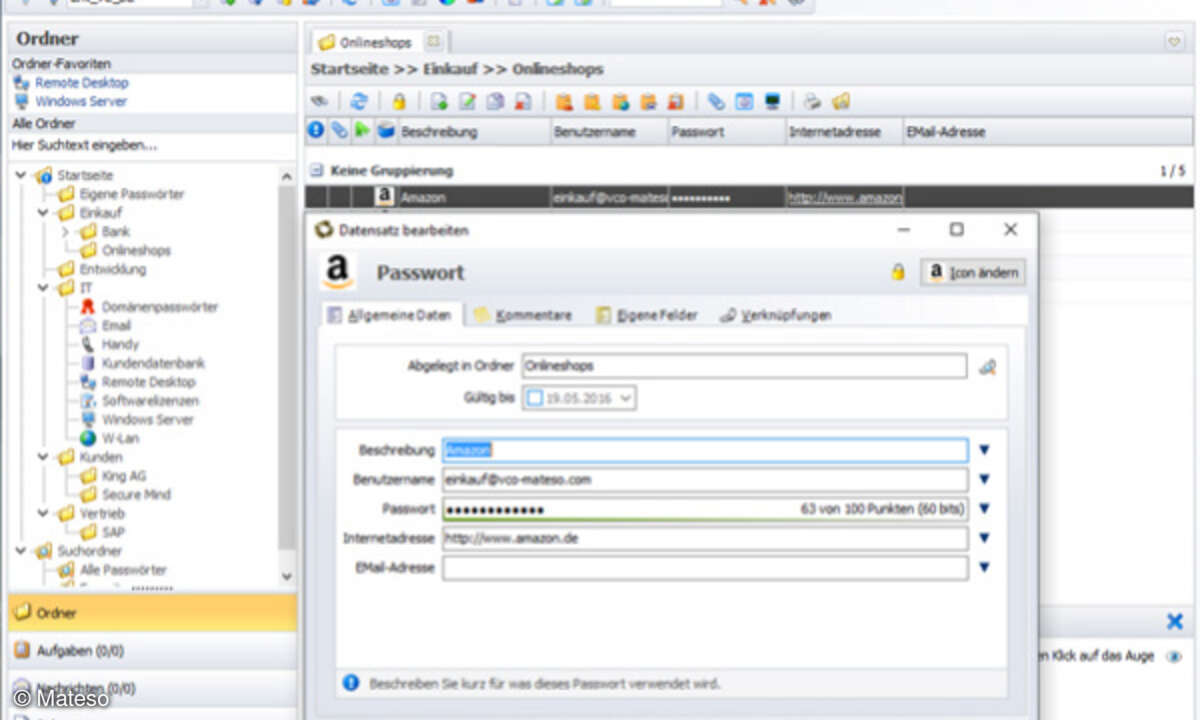Viewport: 1200px width, 720px height.
Task: Add a new record via the green-plus document icon
Action: click(438, 101)
